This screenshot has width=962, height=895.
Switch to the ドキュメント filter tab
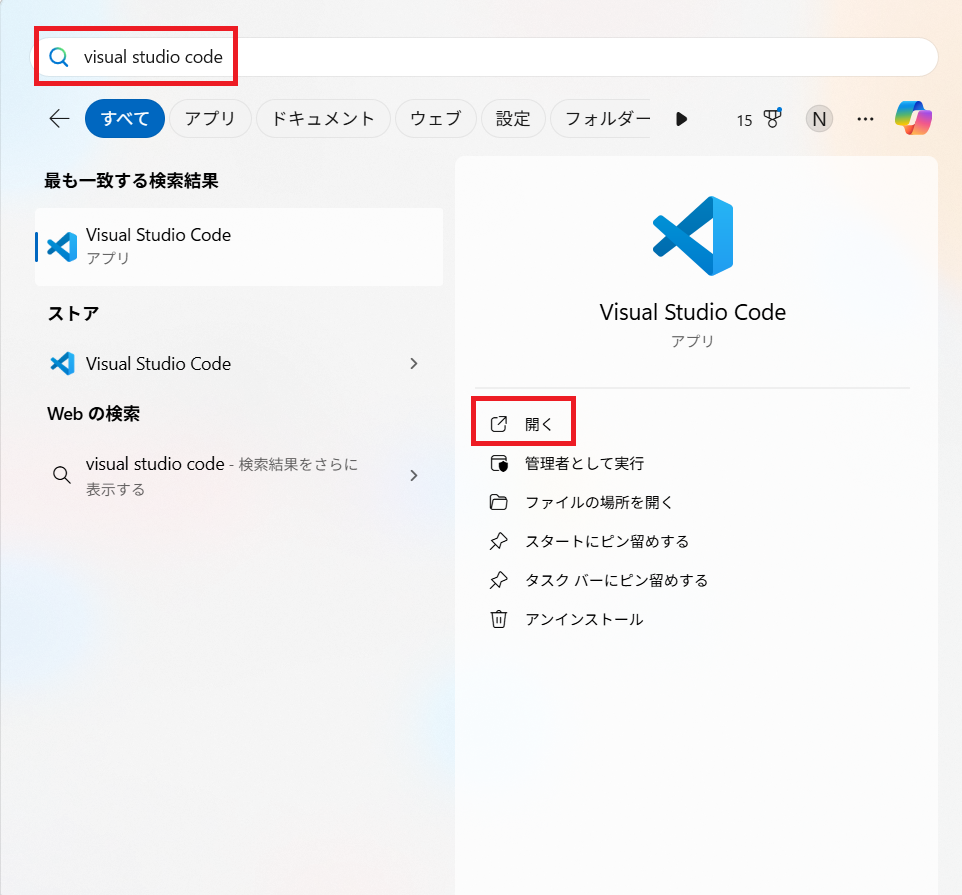[x=323, y=119]
